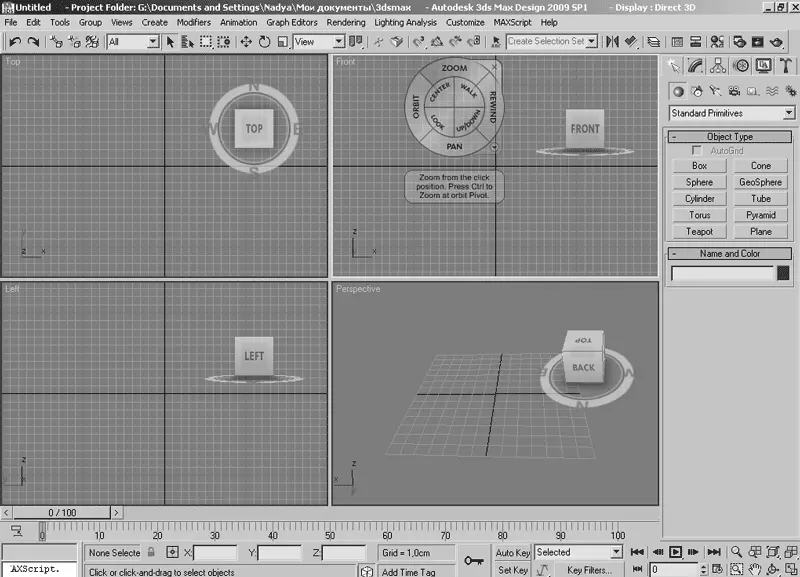
Task: Open Standard Primitives category dropdown
Action: [731, 113]
